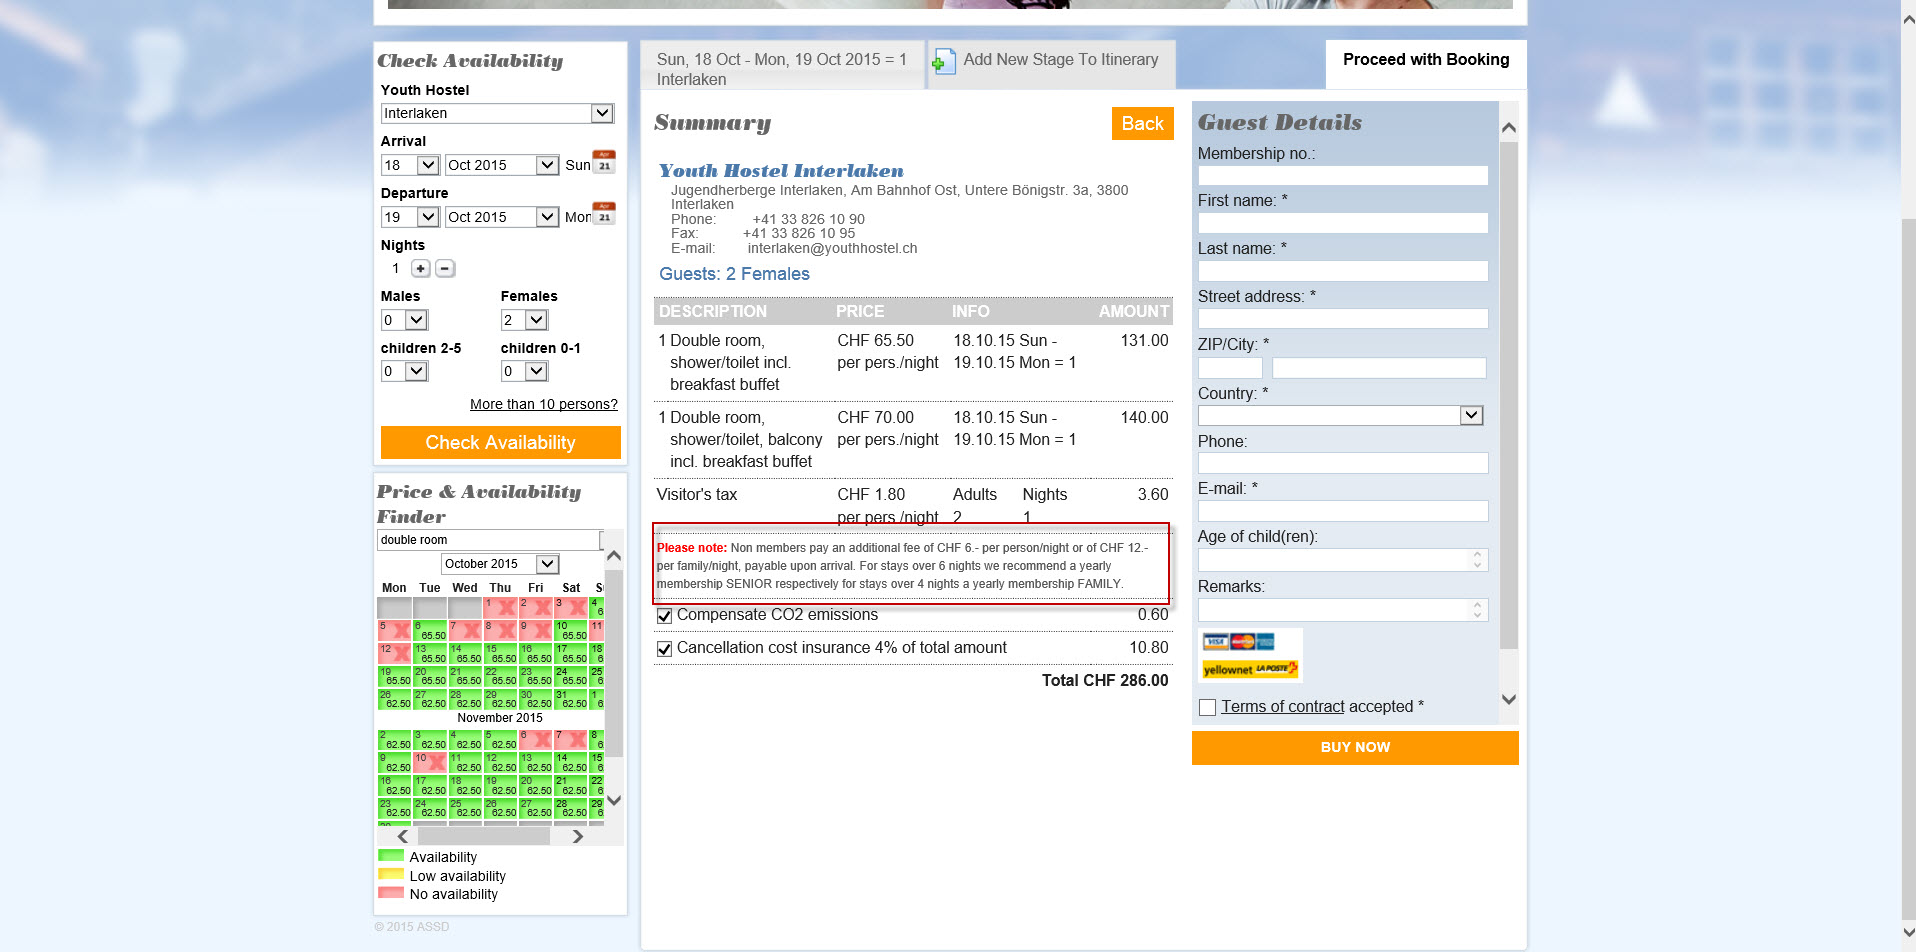Click the Guests: 2 Females text

point(734,274)
